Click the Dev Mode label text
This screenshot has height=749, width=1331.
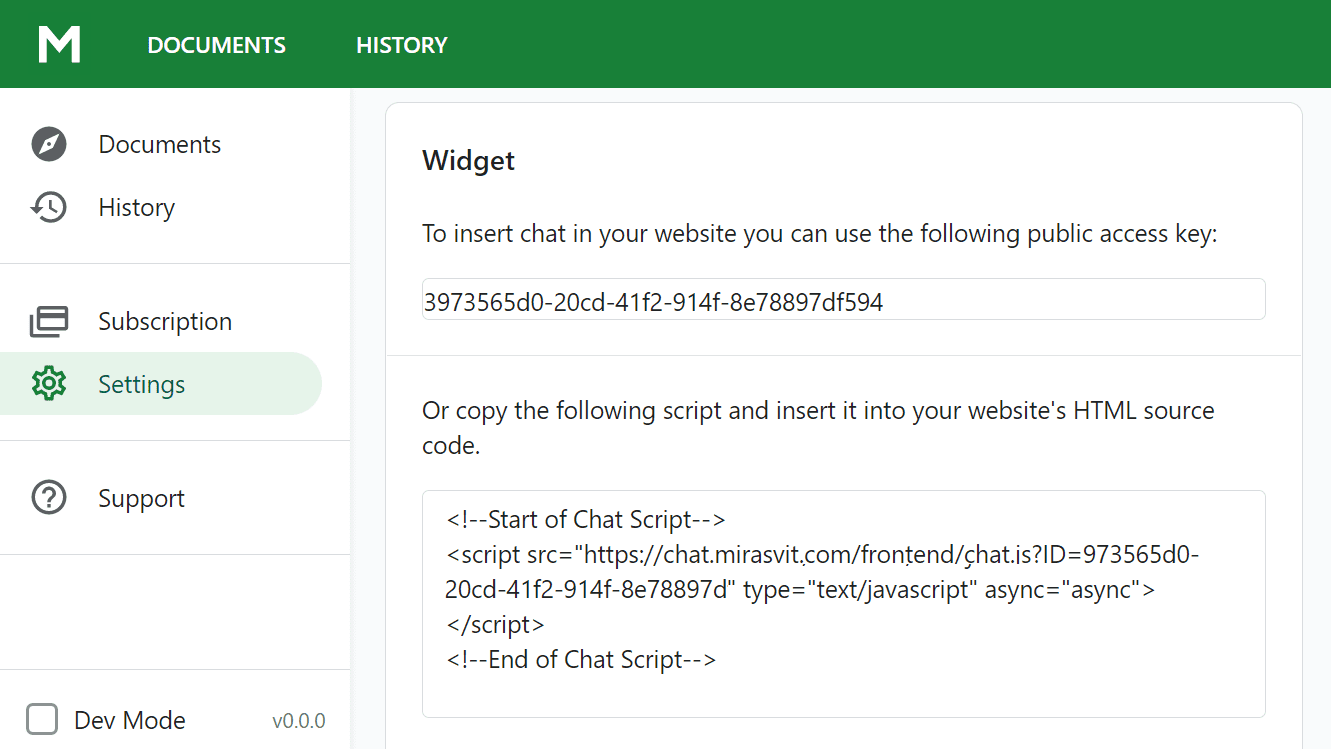coord(129,720)
